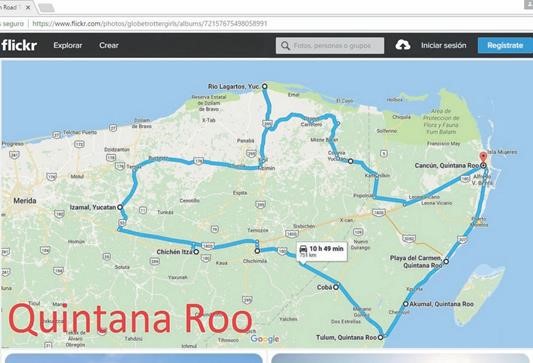Click the Flickr logo
This screenshot has height=363, width=533.
coord(19,45)
